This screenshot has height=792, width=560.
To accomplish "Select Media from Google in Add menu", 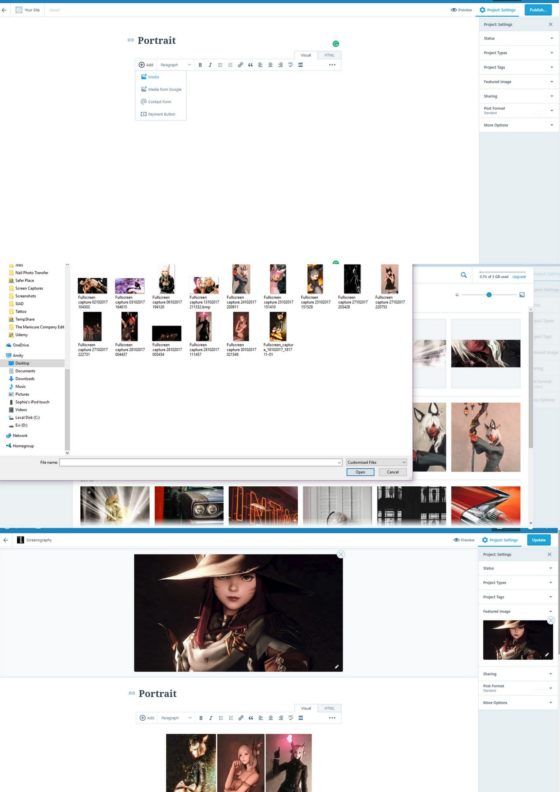I will coord(161,89).
